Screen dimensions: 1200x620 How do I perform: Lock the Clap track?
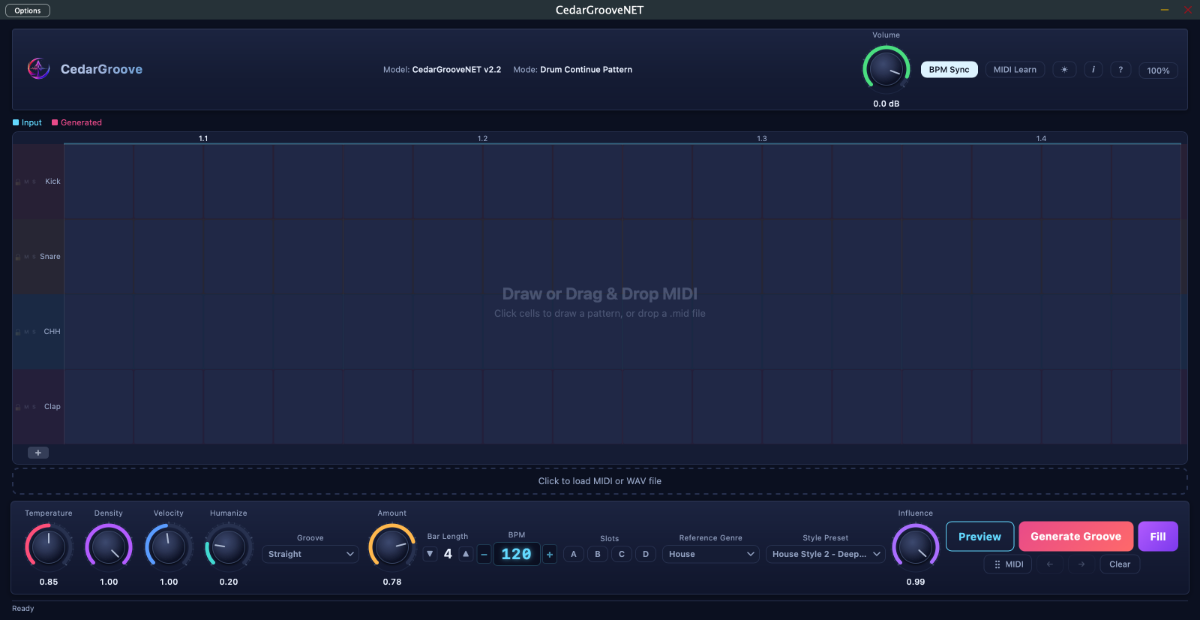click(18, 407)
